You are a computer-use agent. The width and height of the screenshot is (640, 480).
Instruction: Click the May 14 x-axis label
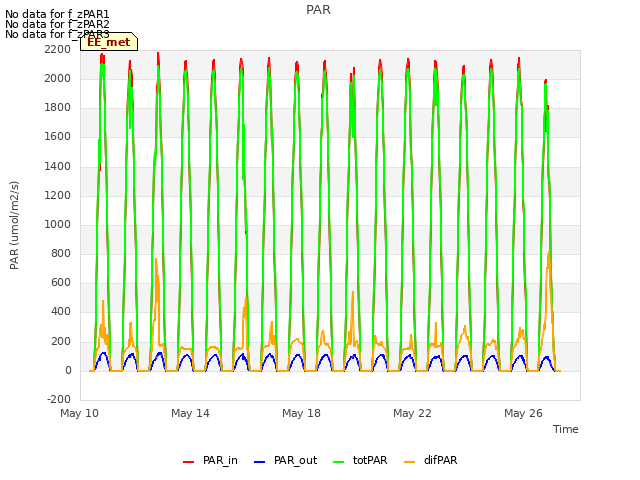pyautogui.click(x=191, y=413)
